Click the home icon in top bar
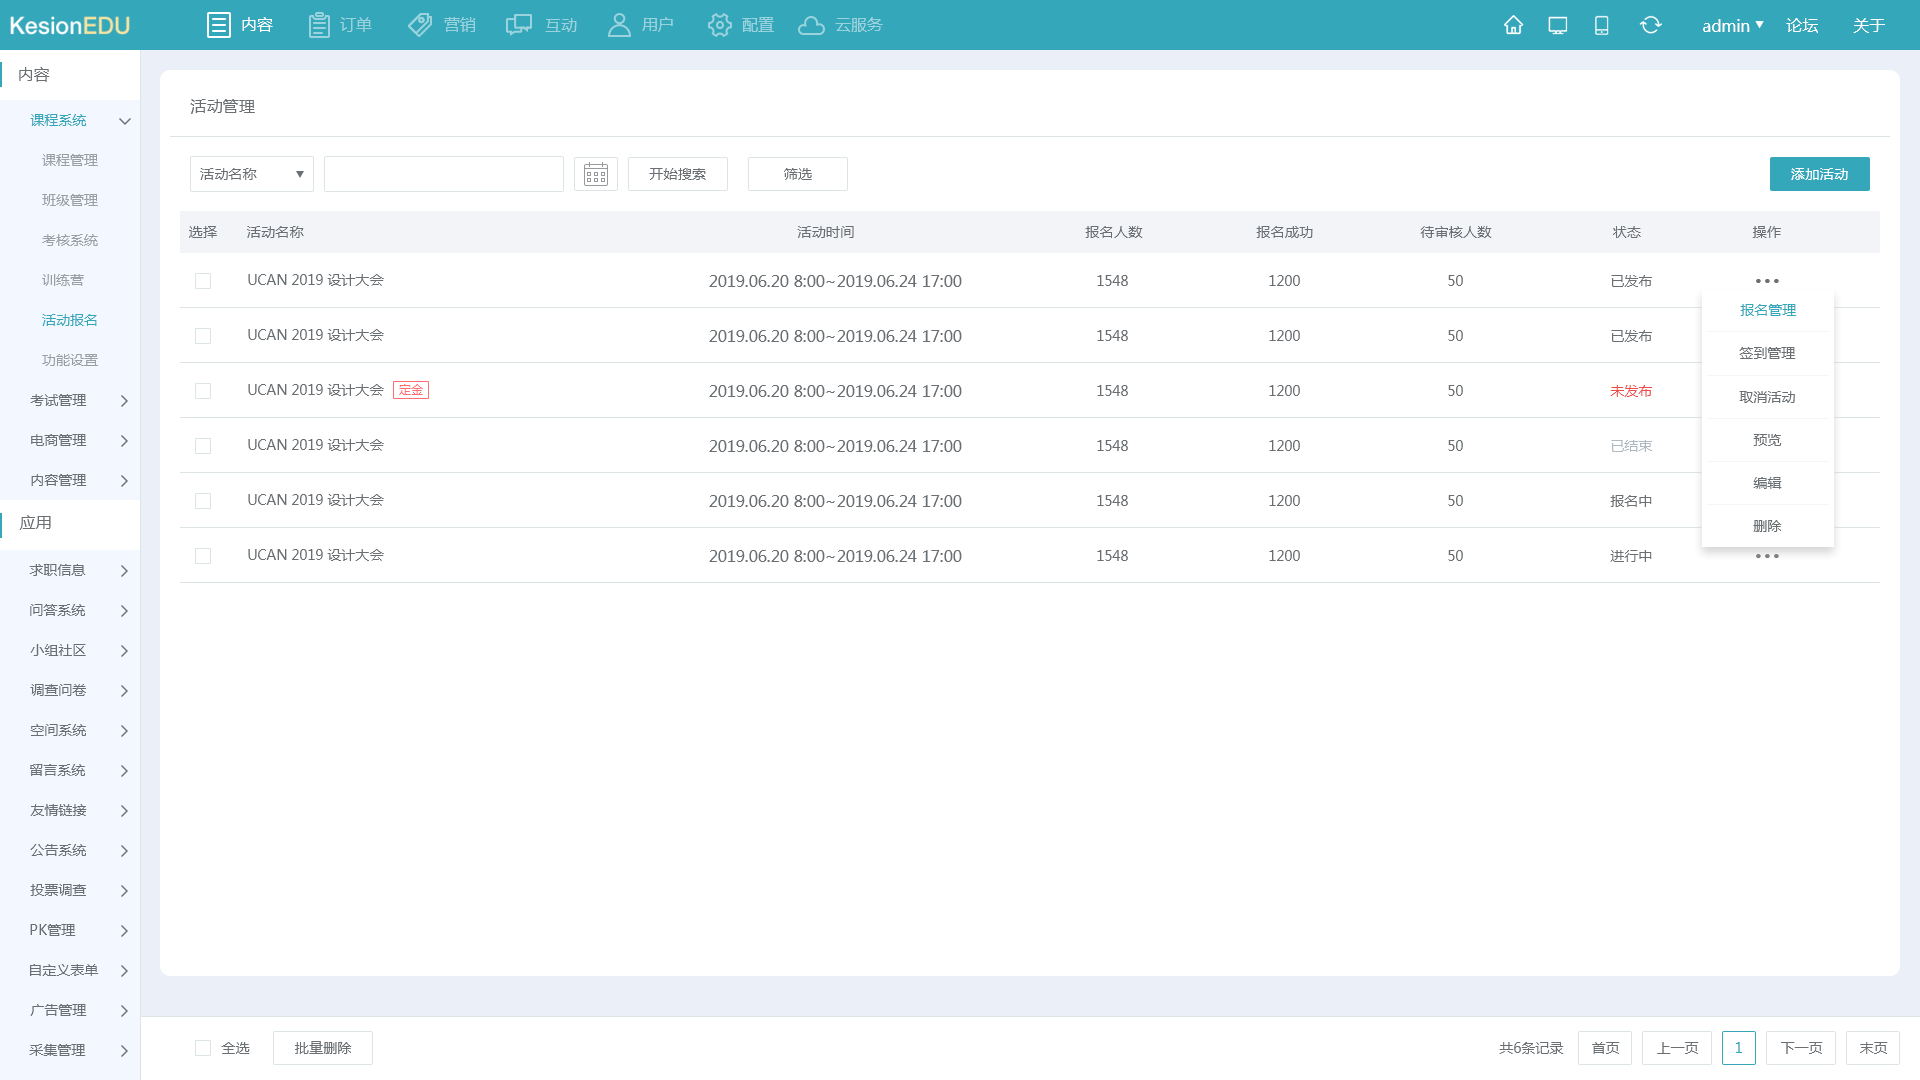The width and height of the screenshot is (1920, 1080). click(x=1513, y=25)
